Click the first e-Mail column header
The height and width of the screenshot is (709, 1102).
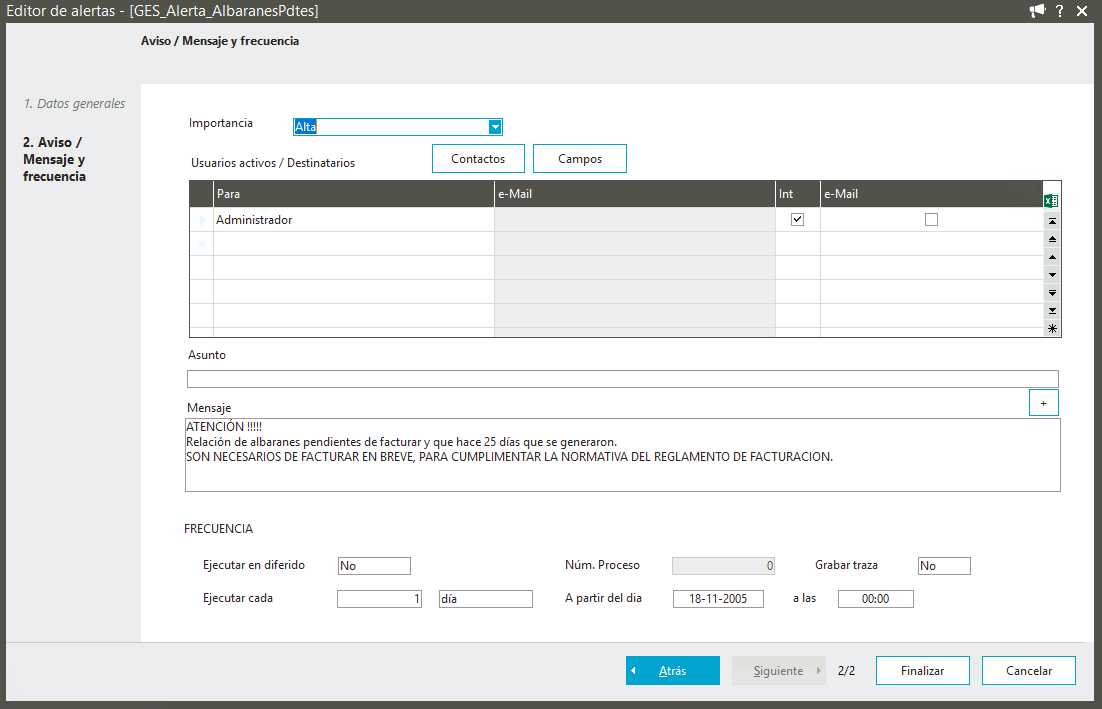[635, 194]
